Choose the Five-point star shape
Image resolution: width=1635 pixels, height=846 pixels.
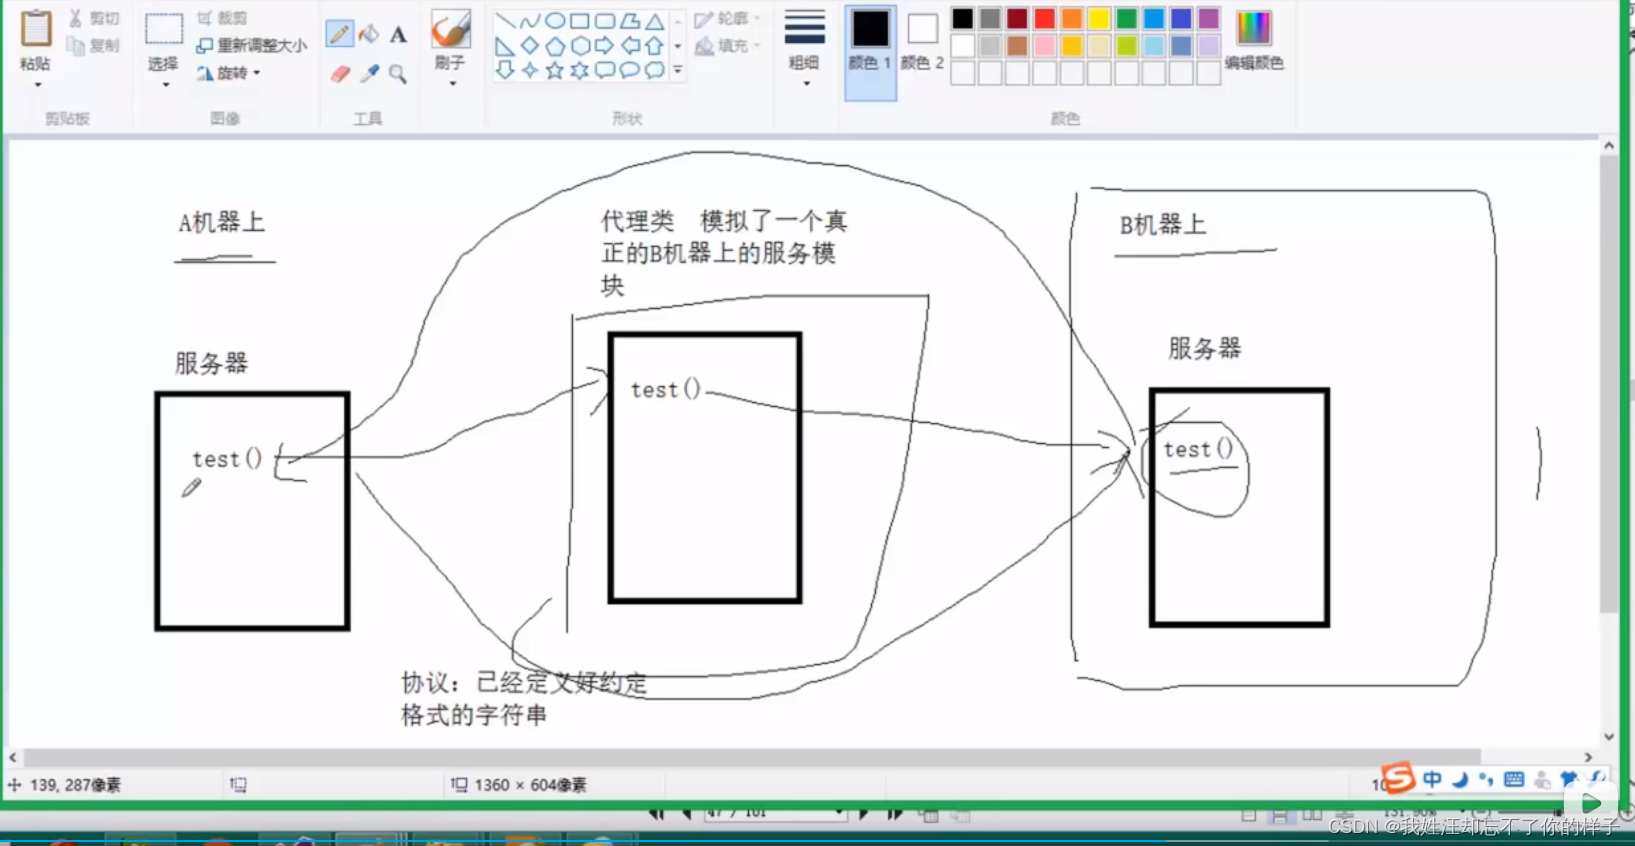pos(555,70)
